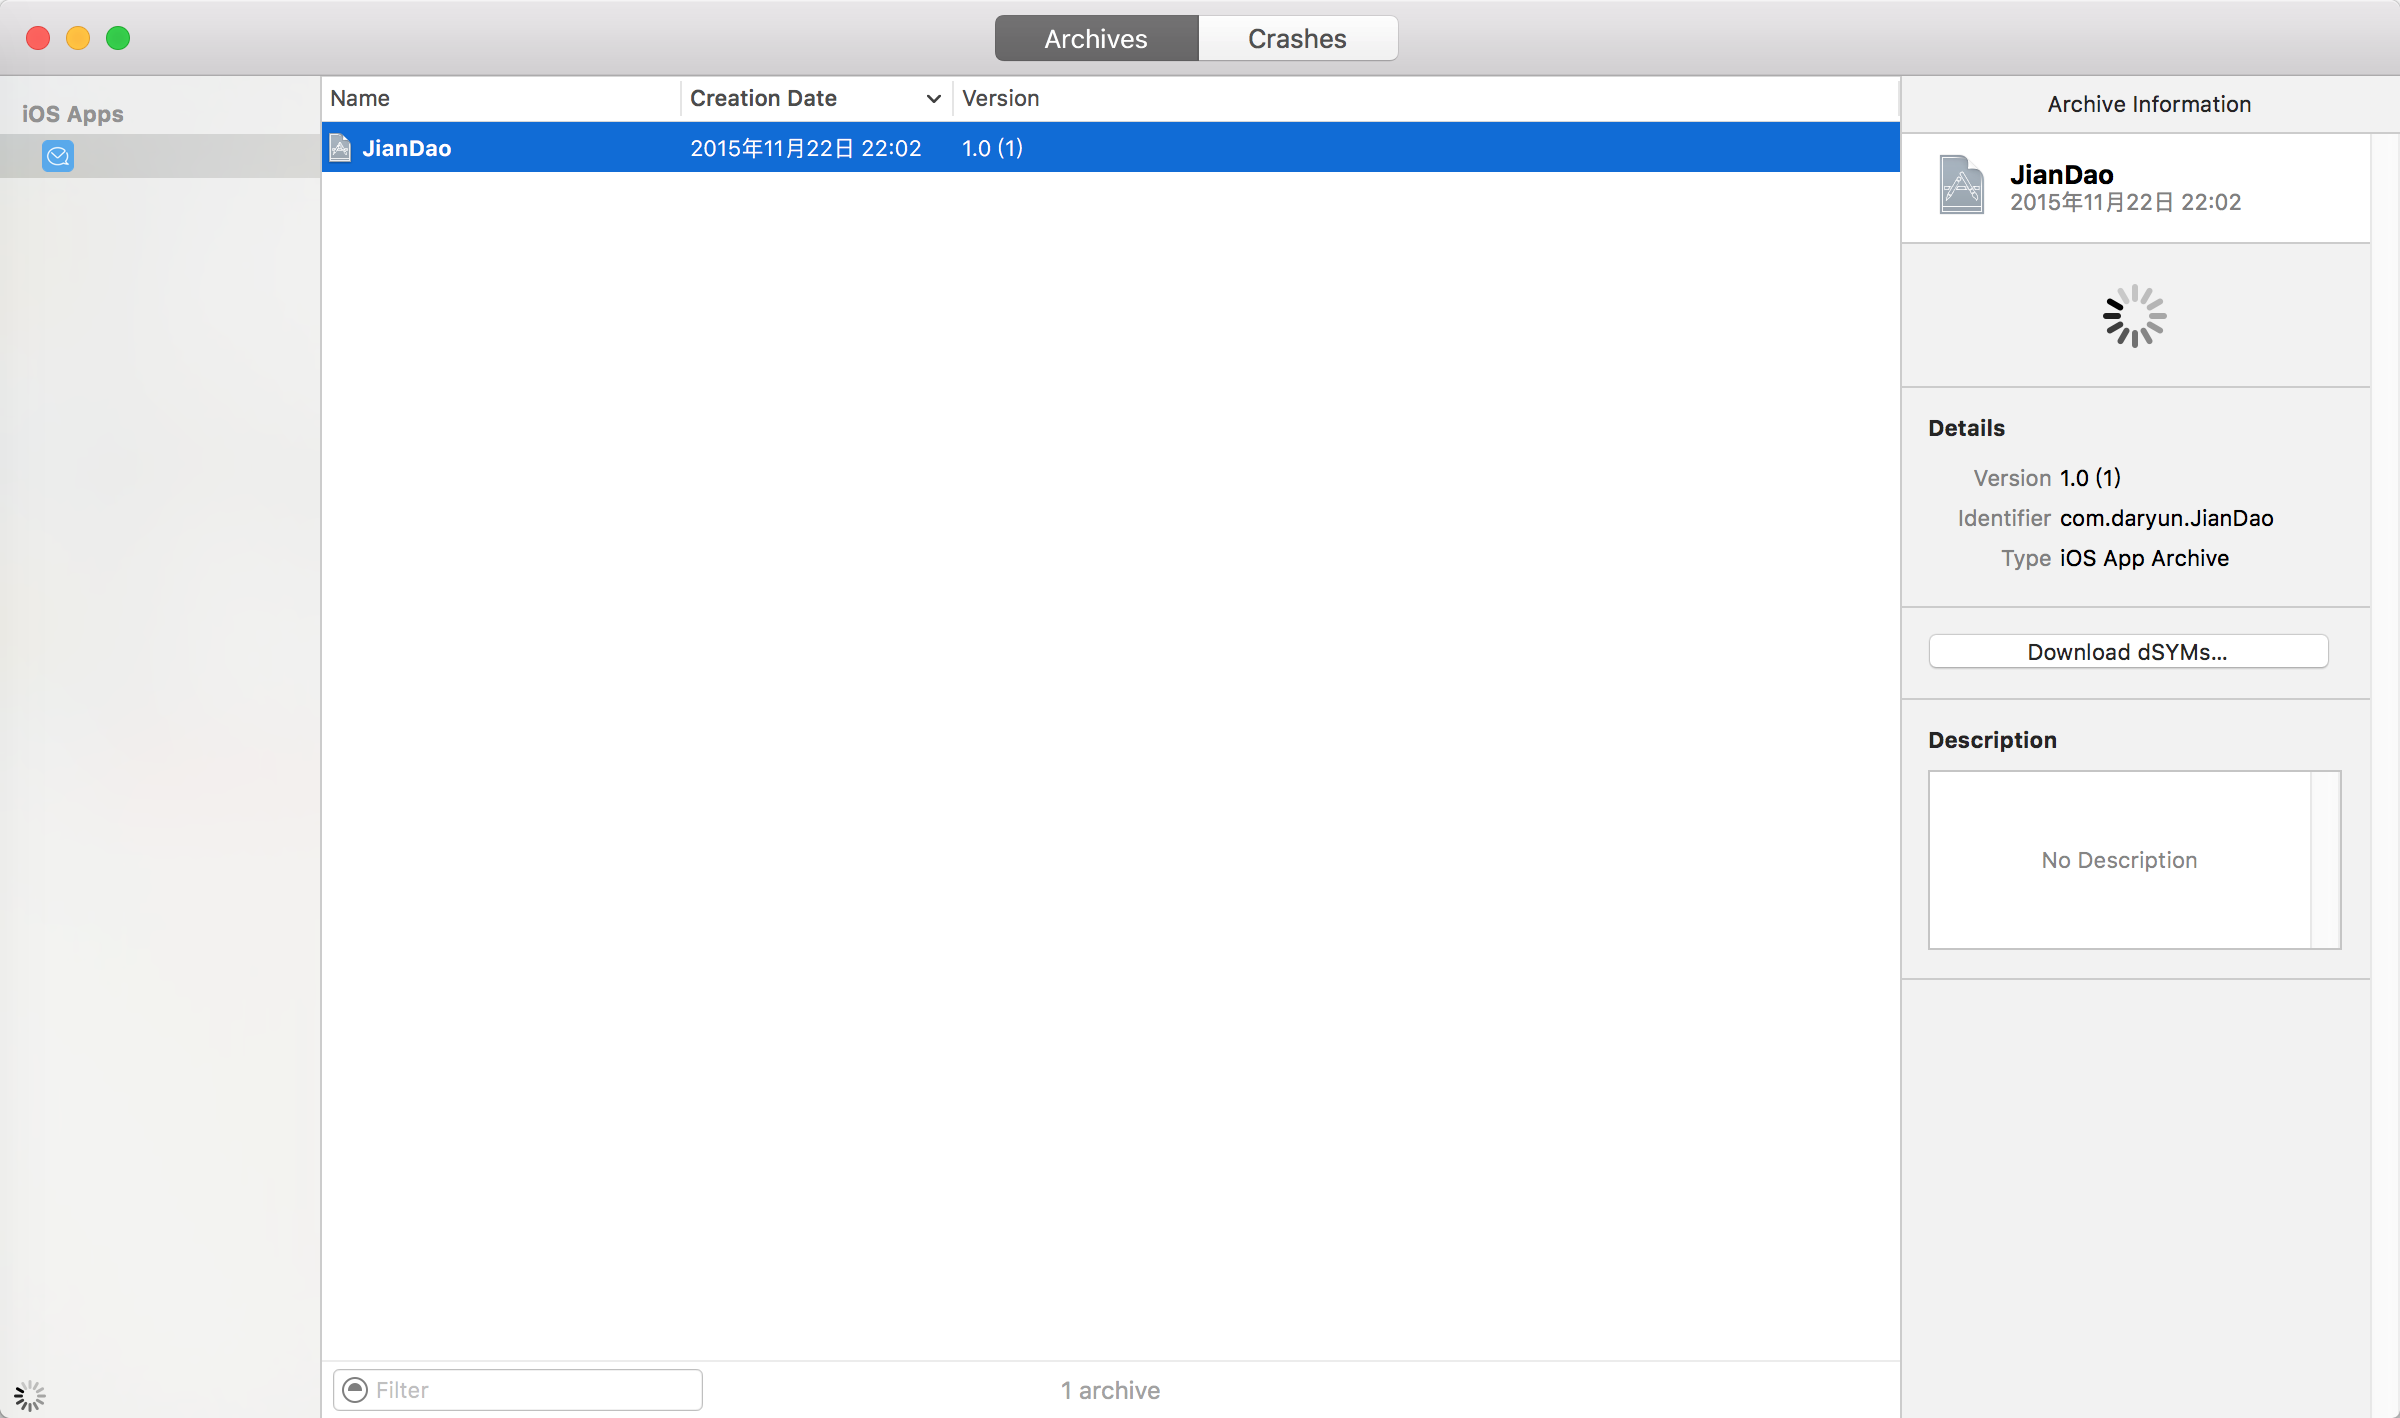
Task: Click the Description box scrollbar
Action: coord(2325,860)
